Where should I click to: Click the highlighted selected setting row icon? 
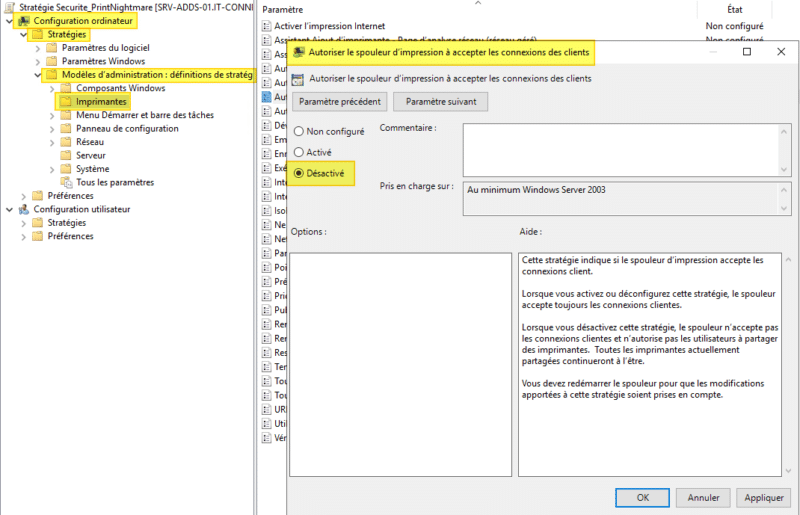tap(266, 96)
